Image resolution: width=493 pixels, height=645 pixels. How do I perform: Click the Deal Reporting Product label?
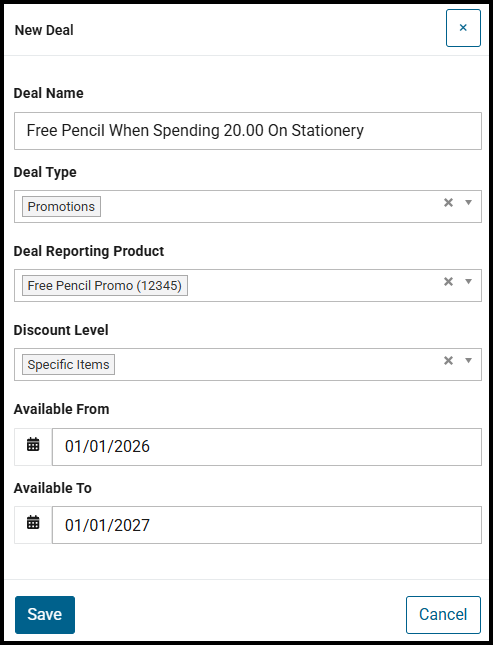pos(89,251)
